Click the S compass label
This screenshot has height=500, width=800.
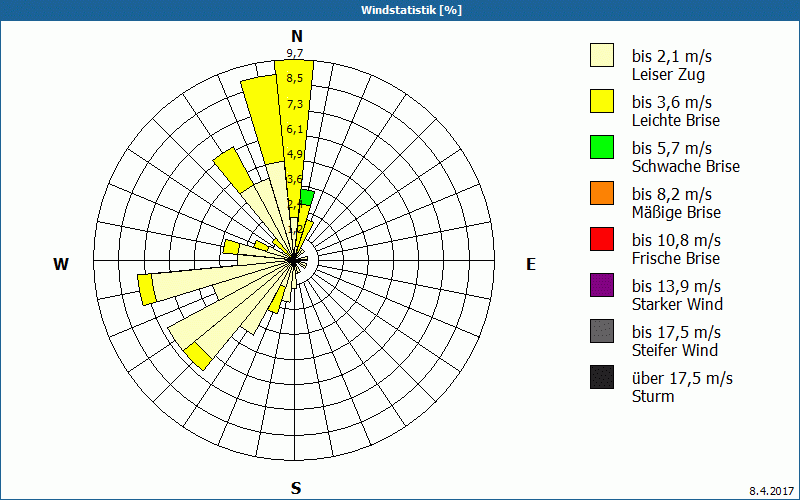point(296,488)
